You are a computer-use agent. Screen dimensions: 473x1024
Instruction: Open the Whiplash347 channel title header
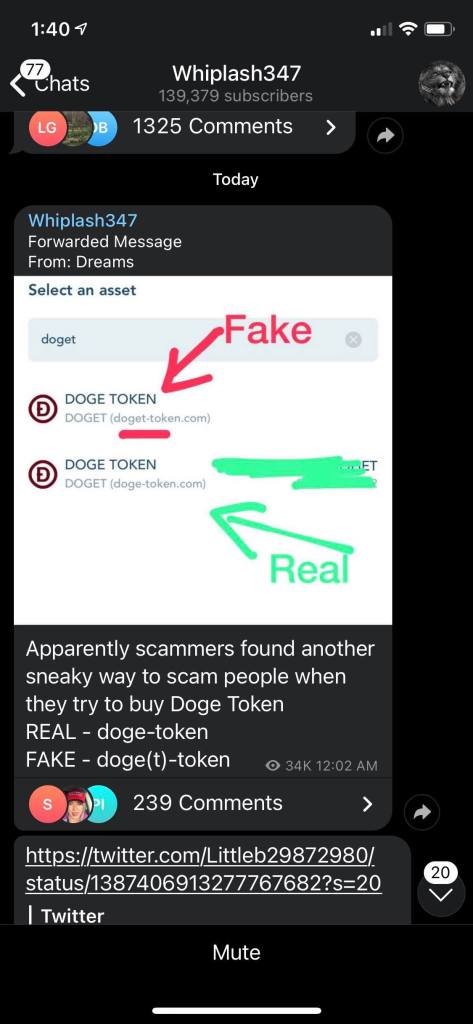click(x=236, y=83)
